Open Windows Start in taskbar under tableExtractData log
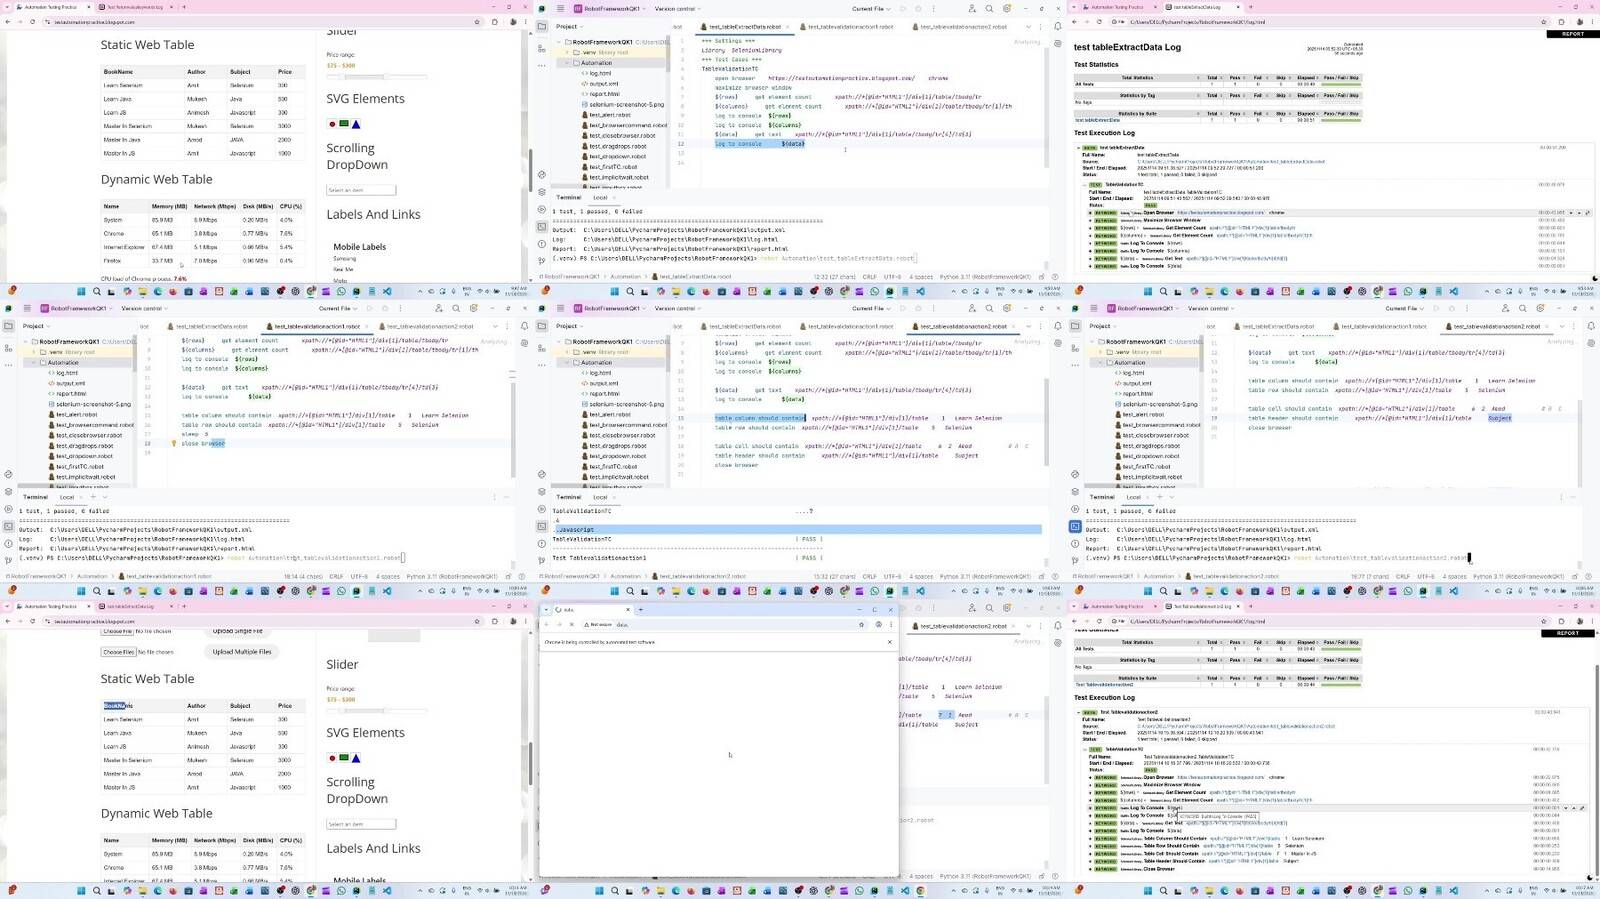 (x=1148, y=292)
